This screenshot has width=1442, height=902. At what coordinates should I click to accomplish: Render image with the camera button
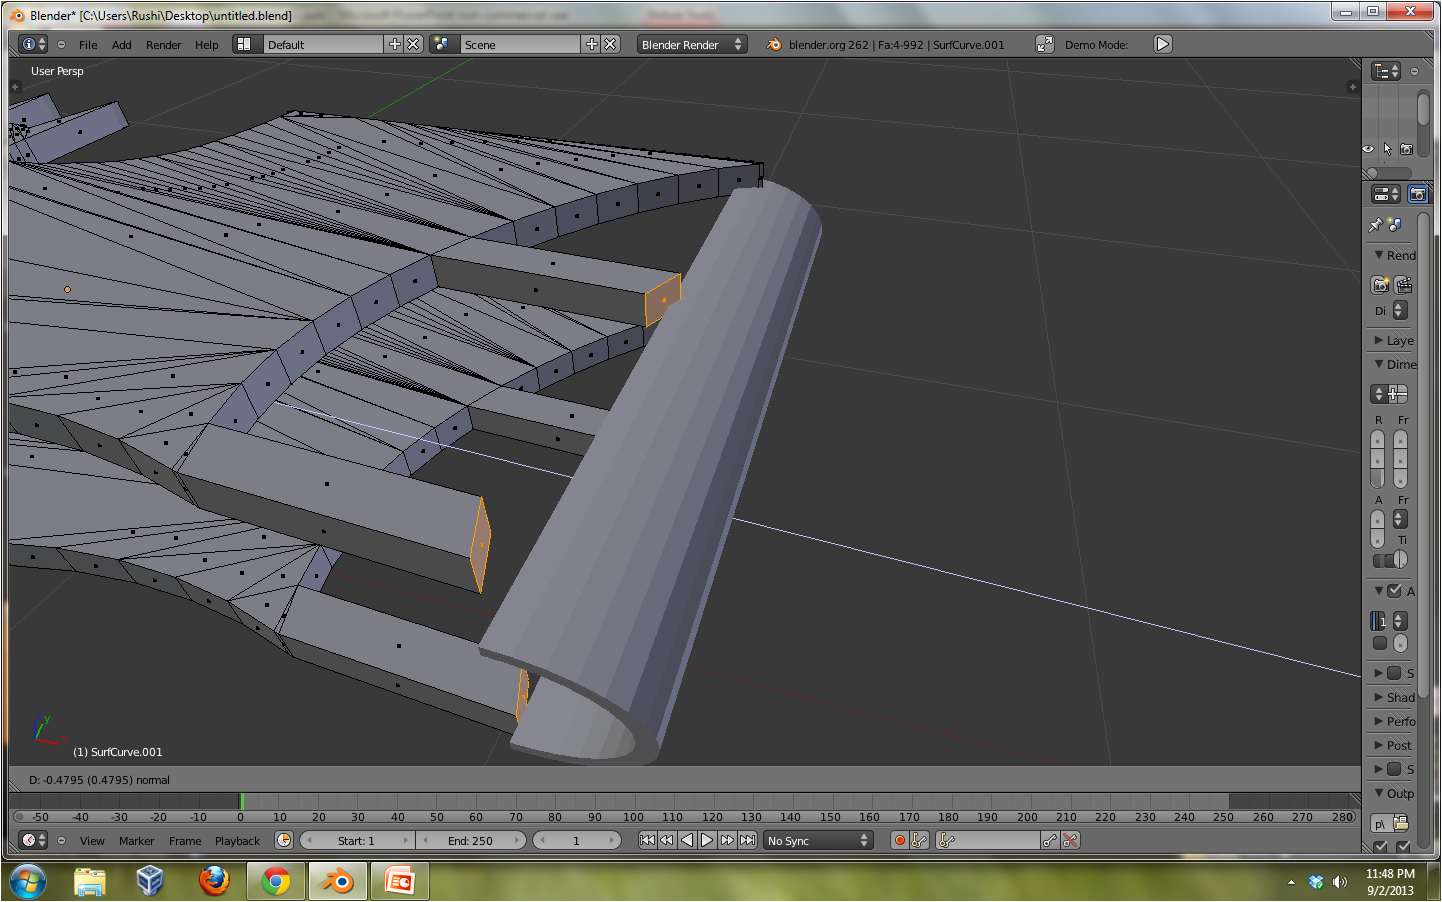click(1380, 285)
